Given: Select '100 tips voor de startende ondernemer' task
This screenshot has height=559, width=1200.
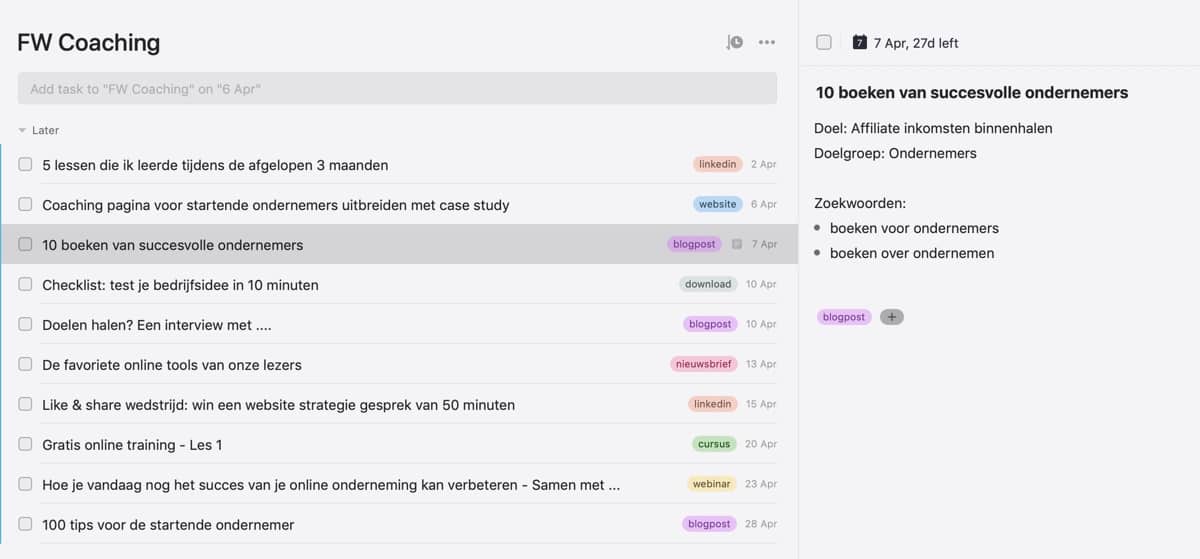Looking at the screenshot, I should click(168, 524).
